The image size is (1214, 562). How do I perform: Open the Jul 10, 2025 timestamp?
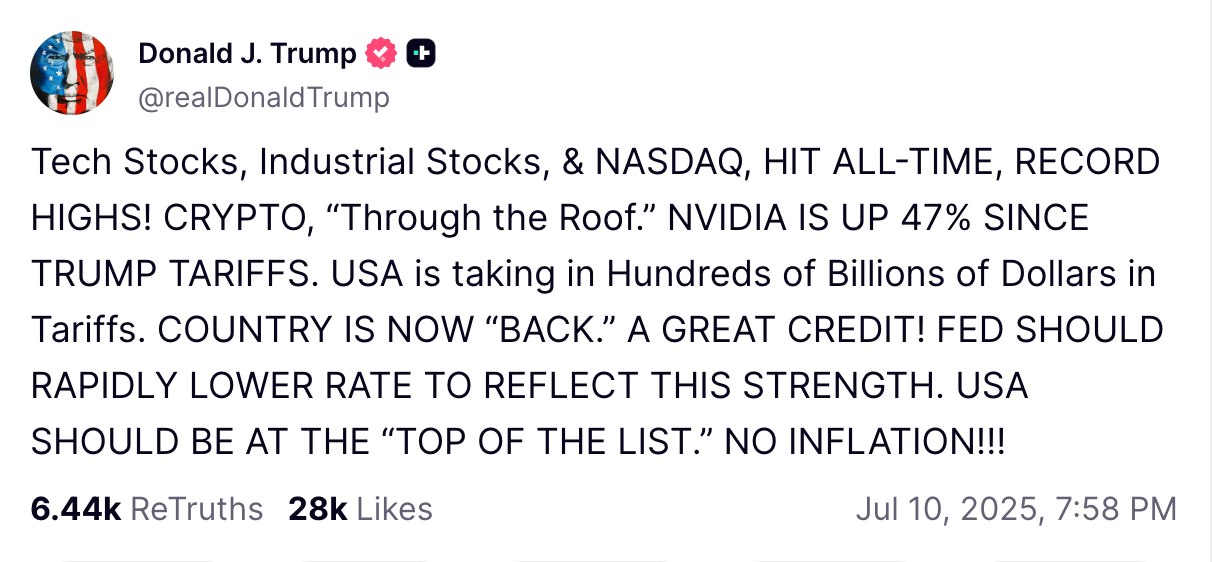1016,509
